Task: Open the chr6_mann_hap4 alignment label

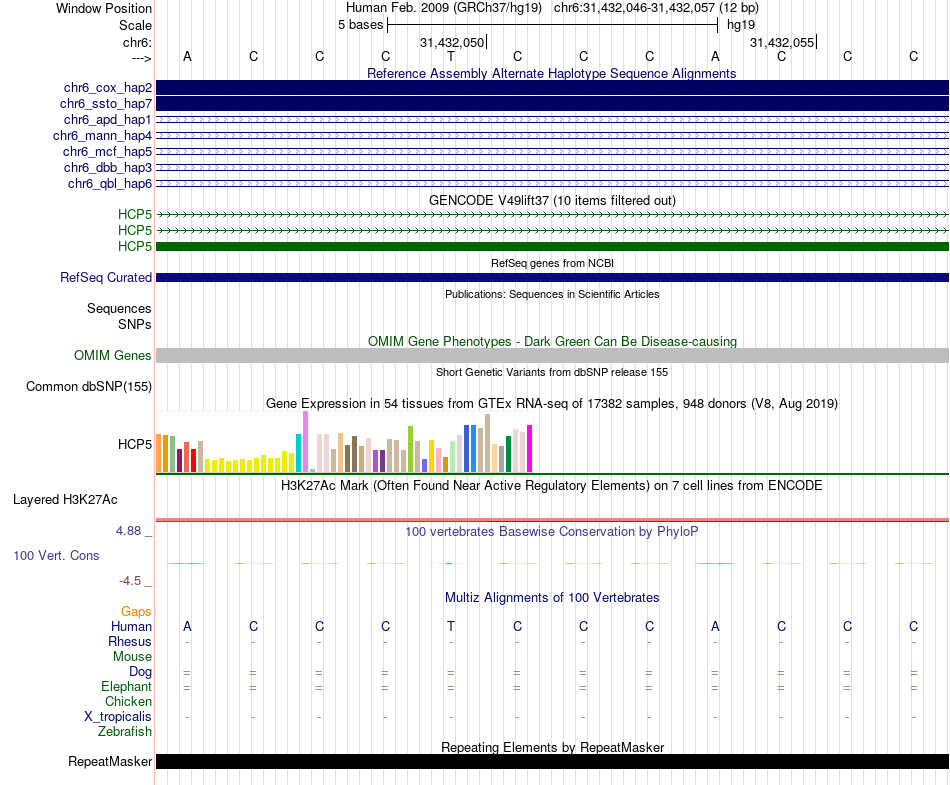Action: (102, 136)
